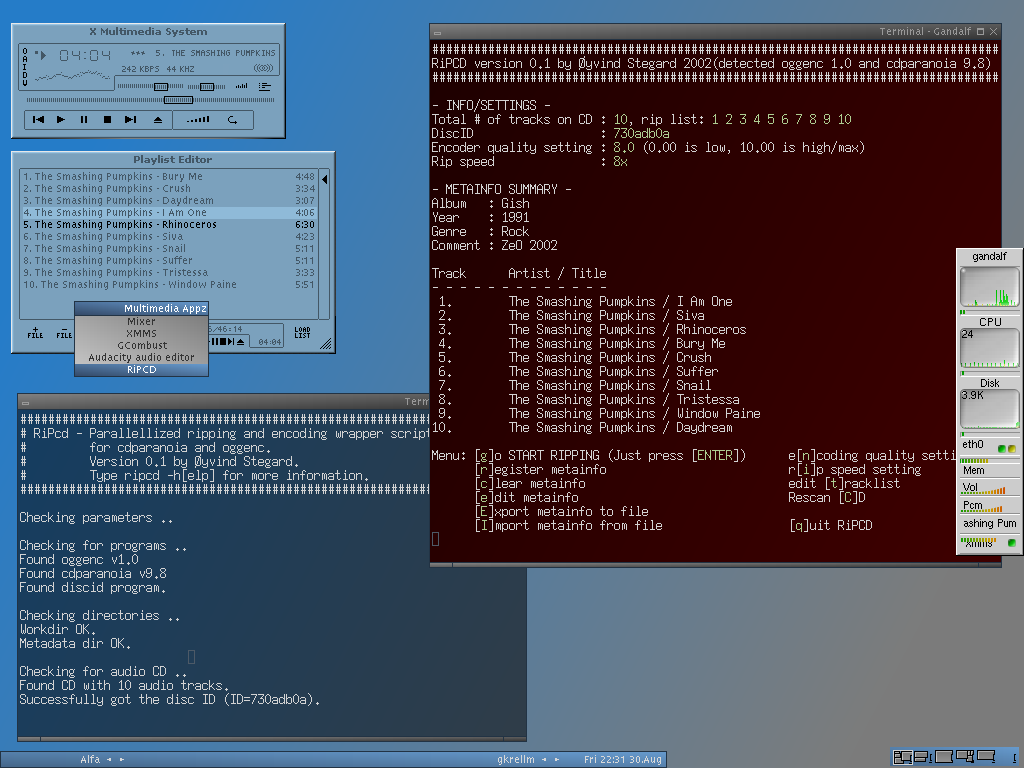Image resolution: width=1024 pixels, height=768 pixels.
Task: Click the add file button in playlist
Action: click(x=35, y=333)
